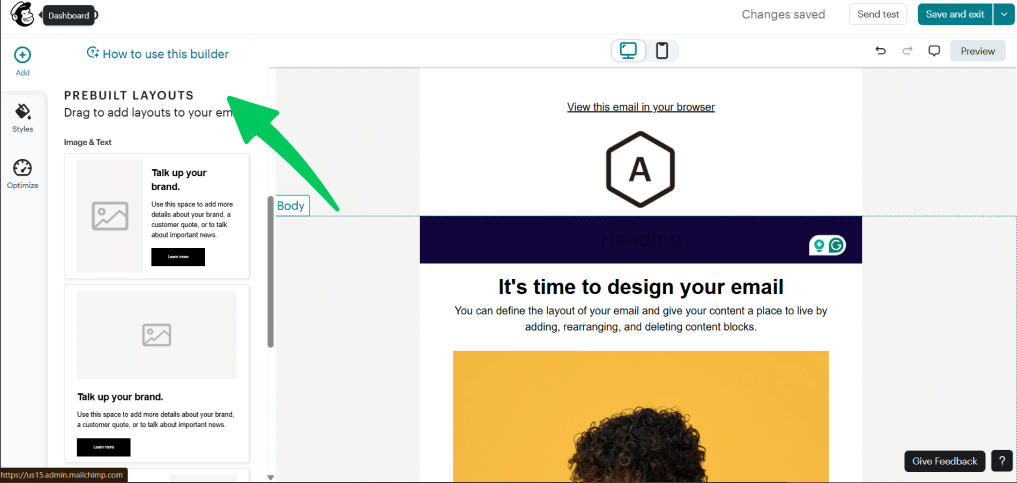1017x483 pixels.
Task: Click the scrollbar down arrow in layouts panel
Action: pos(270,478)
